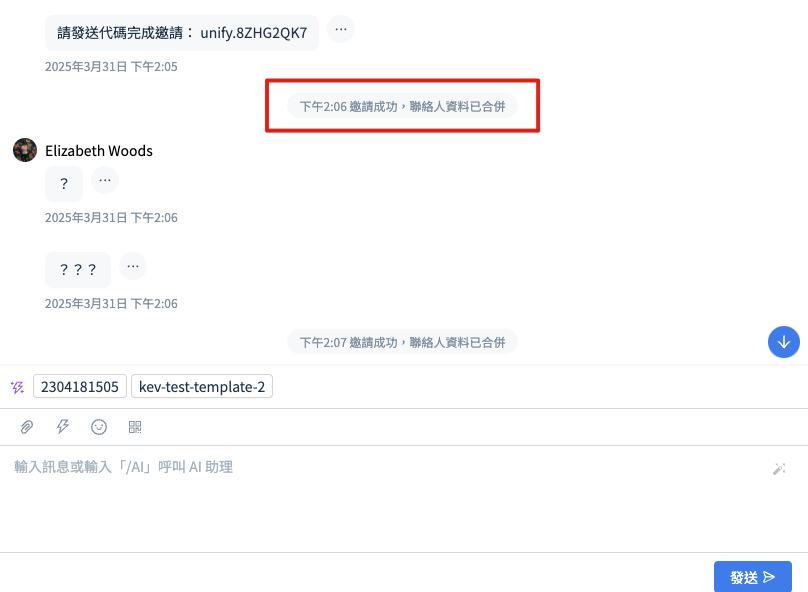Click the unify.8ZHG2QK7 invite code message bubble

(x=182, y=33)
